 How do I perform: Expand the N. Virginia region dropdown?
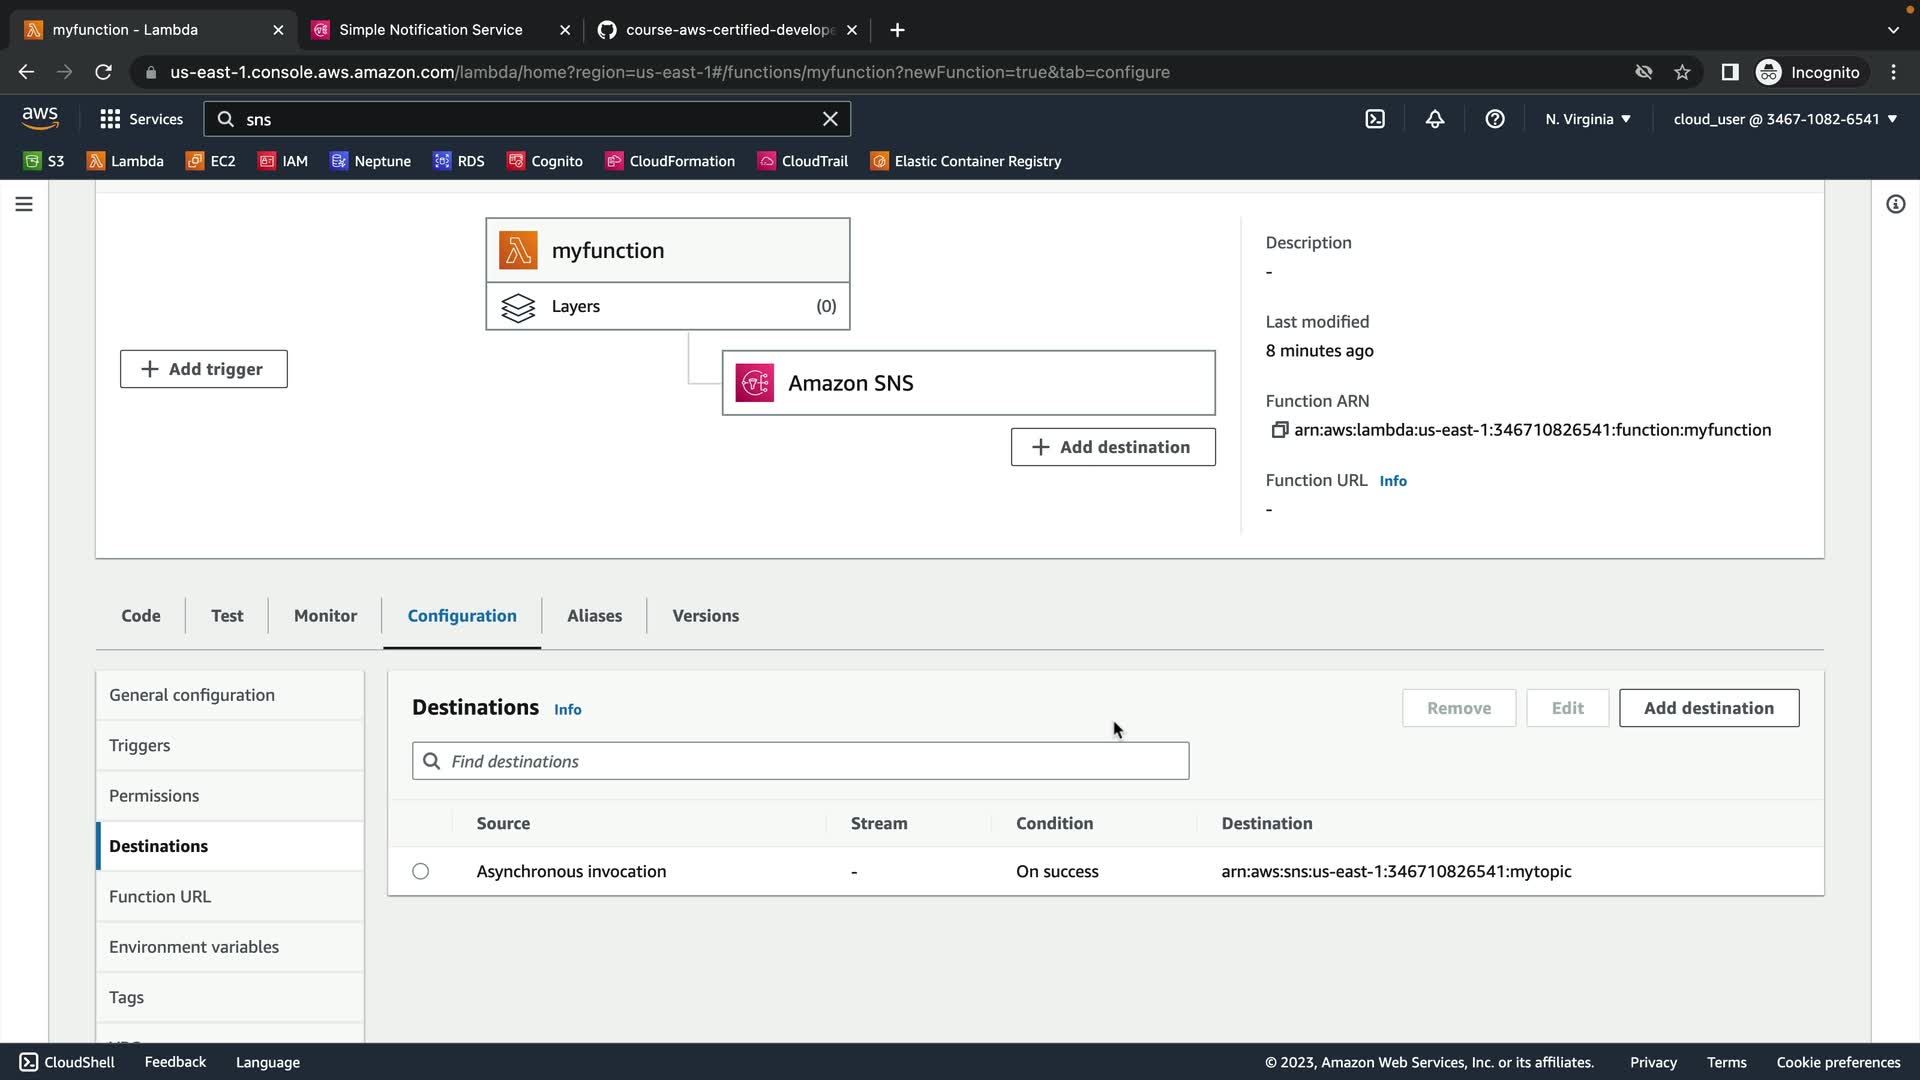[1587, 119]
